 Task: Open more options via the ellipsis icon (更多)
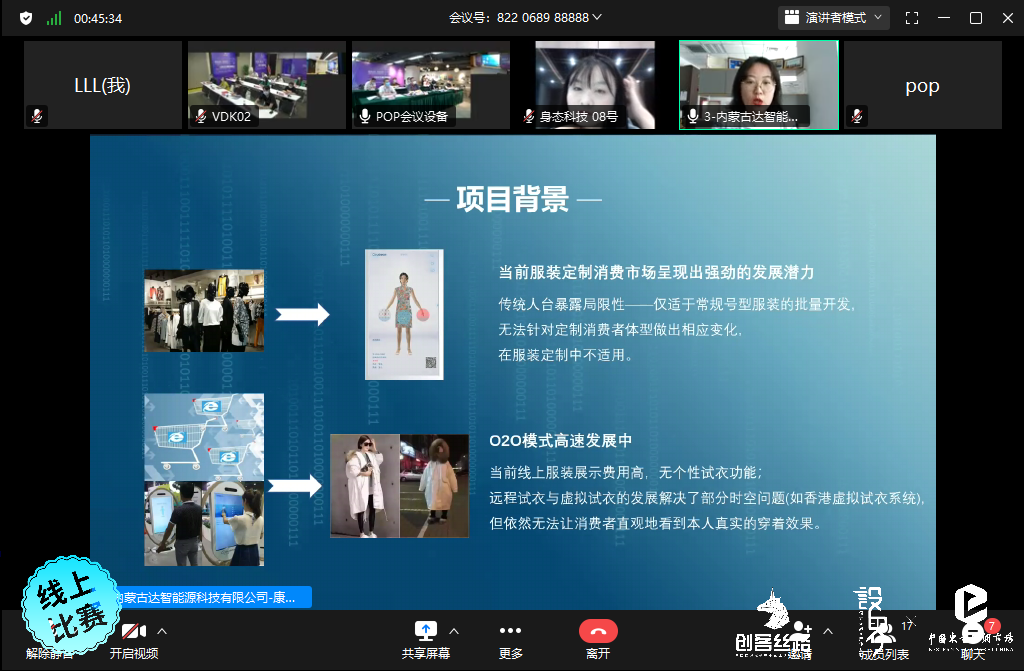[x=509, y=630]
